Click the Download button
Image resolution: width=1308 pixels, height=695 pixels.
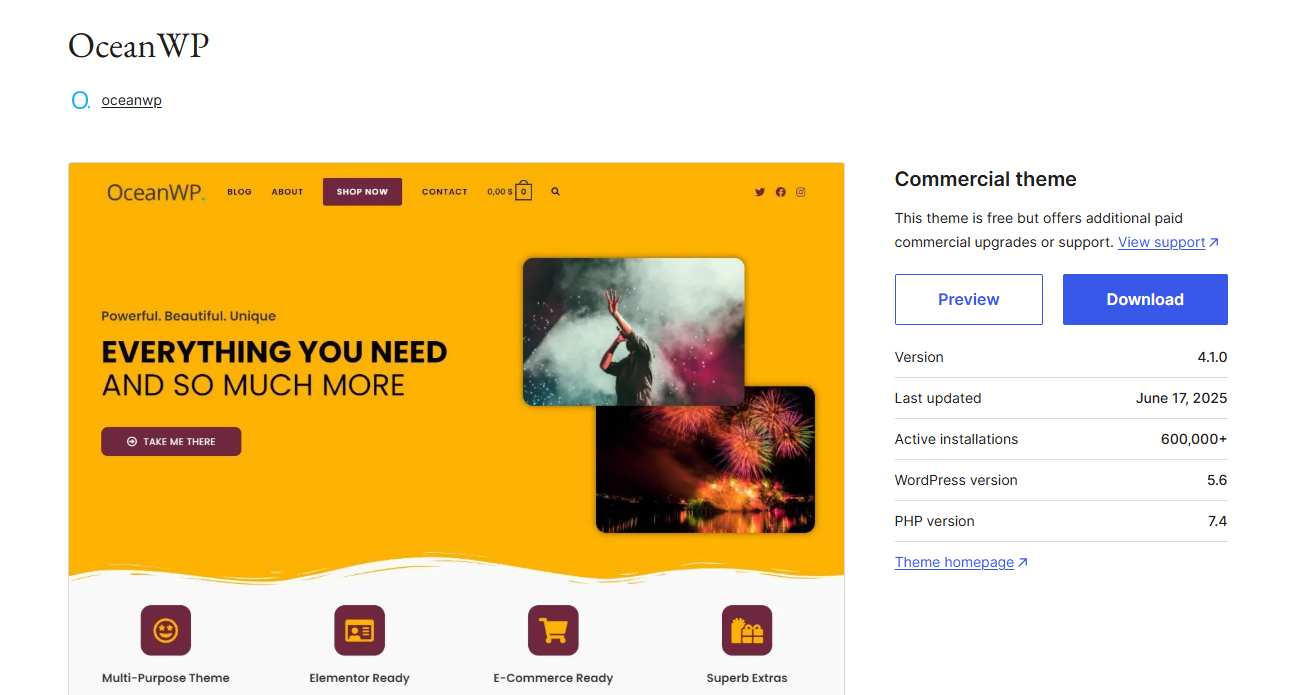(x=1145, y=299)
